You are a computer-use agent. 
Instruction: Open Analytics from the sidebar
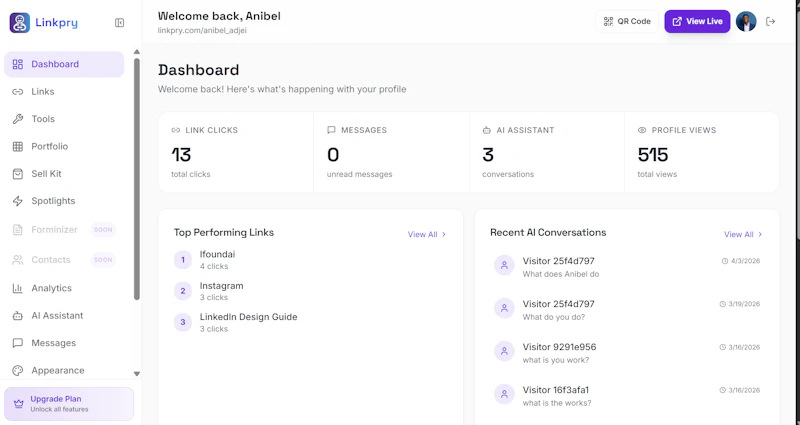pyautogui.click(x=64, y=288)
